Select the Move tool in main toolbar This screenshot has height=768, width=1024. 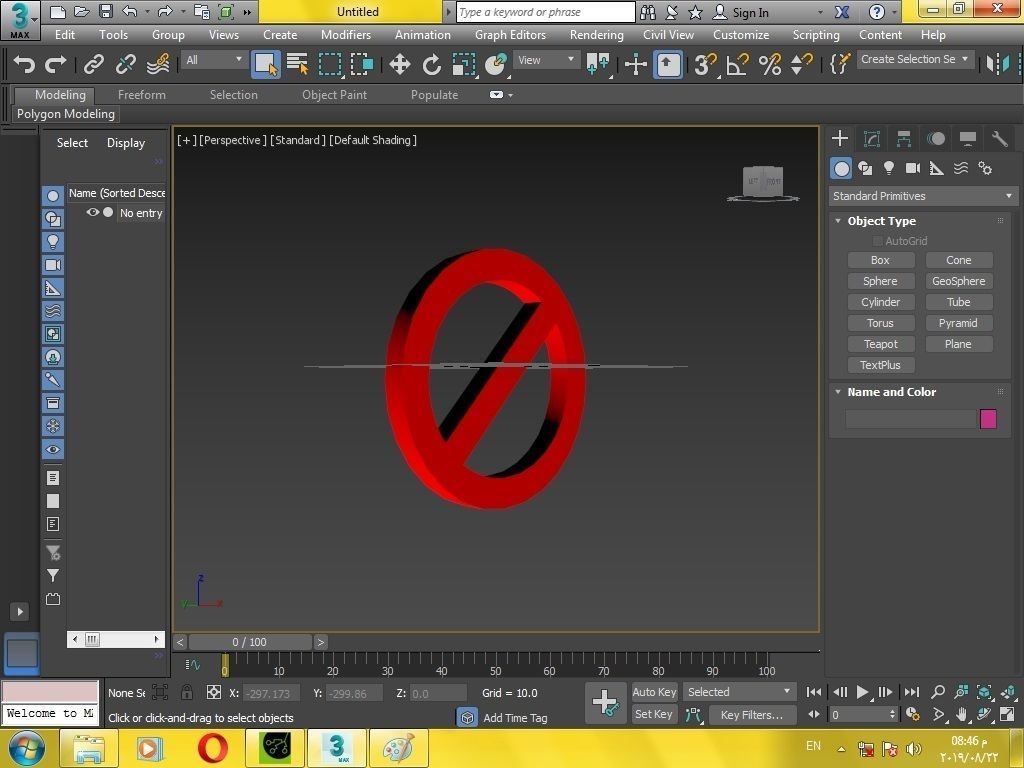point(399,64)
